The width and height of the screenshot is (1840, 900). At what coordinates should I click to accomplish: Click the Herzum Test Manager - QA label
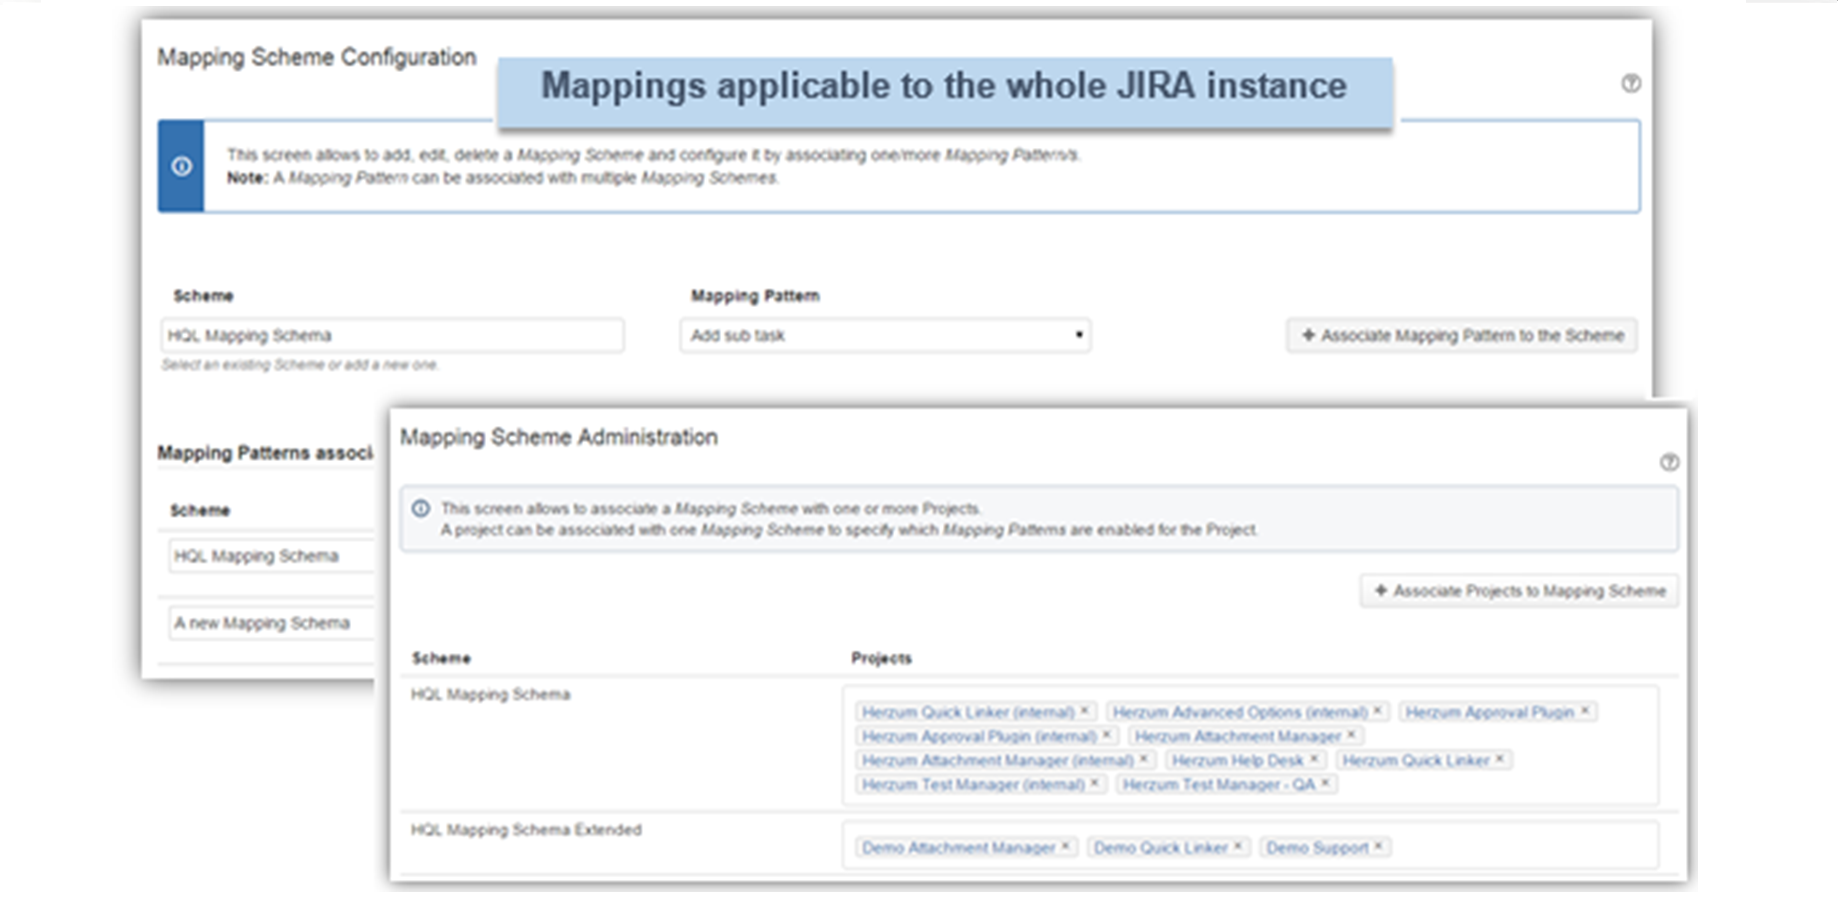1218,784
